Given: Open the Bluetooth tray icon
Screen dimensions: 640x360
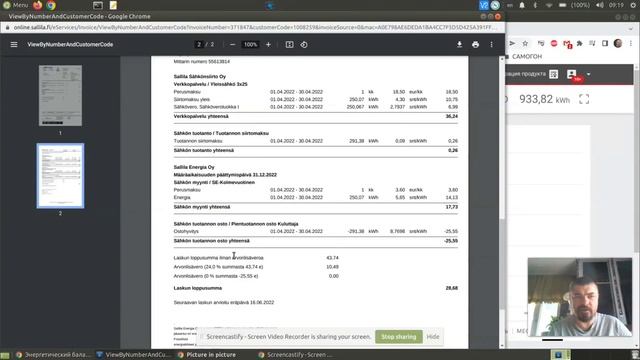Looking at the screenshot, I should point(535,5).
